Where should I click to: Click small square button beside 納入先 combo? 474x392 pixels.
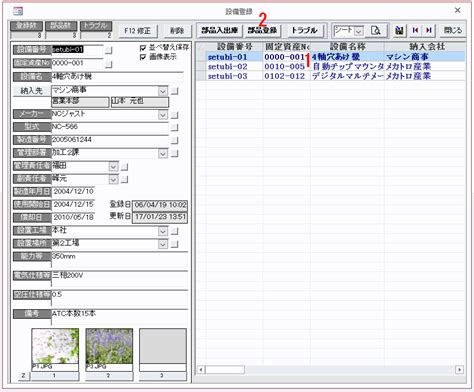(174, 91)
